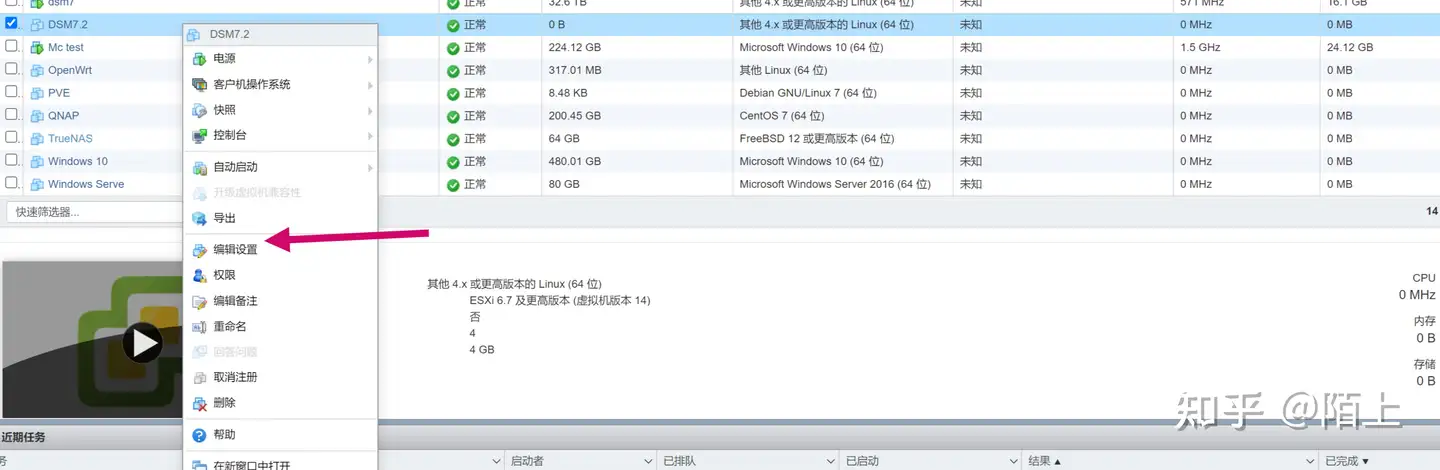Check the Mc test row checkbox
This screenshot has height=470, width=1440.
pos(12,46)
